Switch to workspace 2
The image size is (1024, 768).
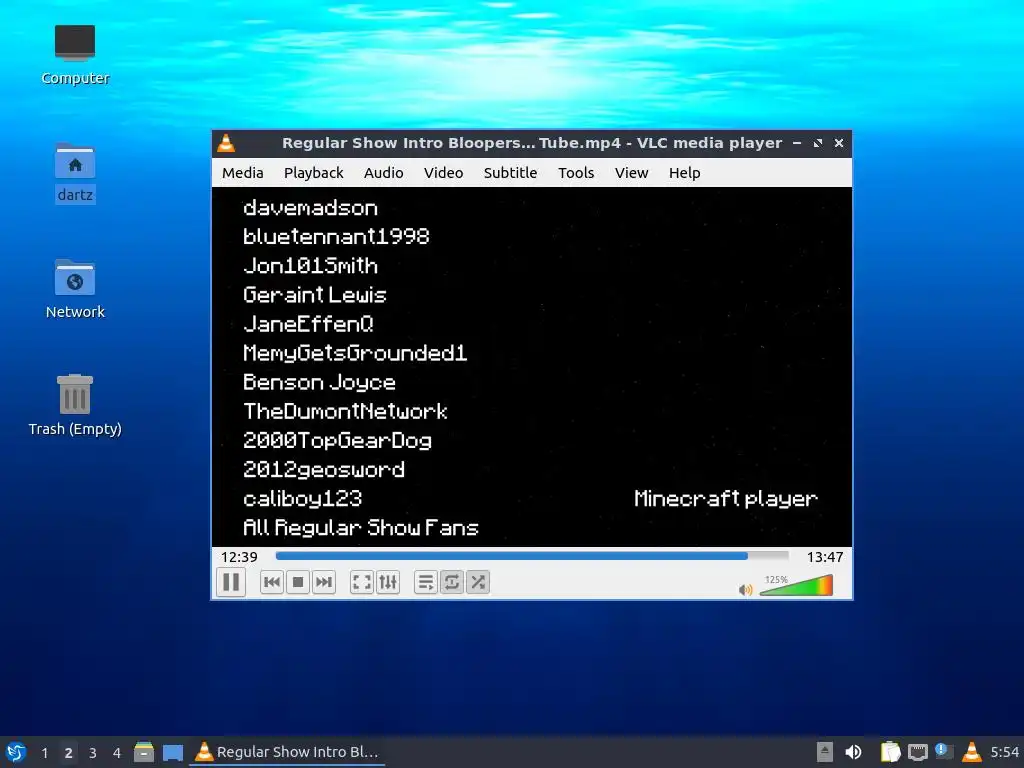[69, 753]
